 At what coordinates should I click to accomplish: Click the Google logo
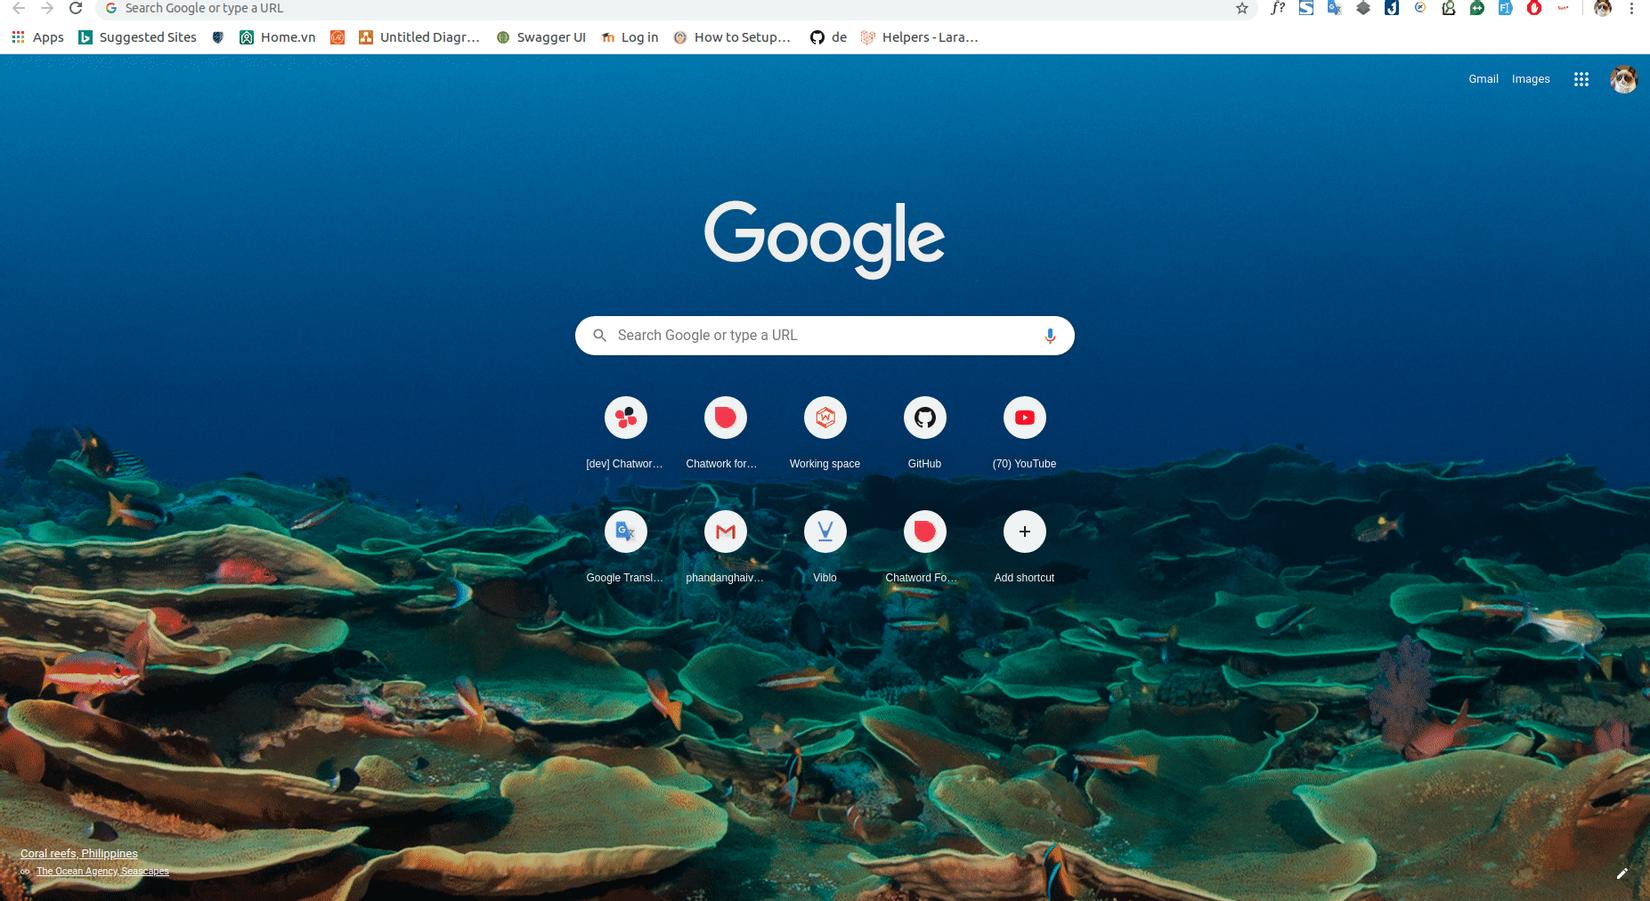pyautogui.click(x=825, y=238)
